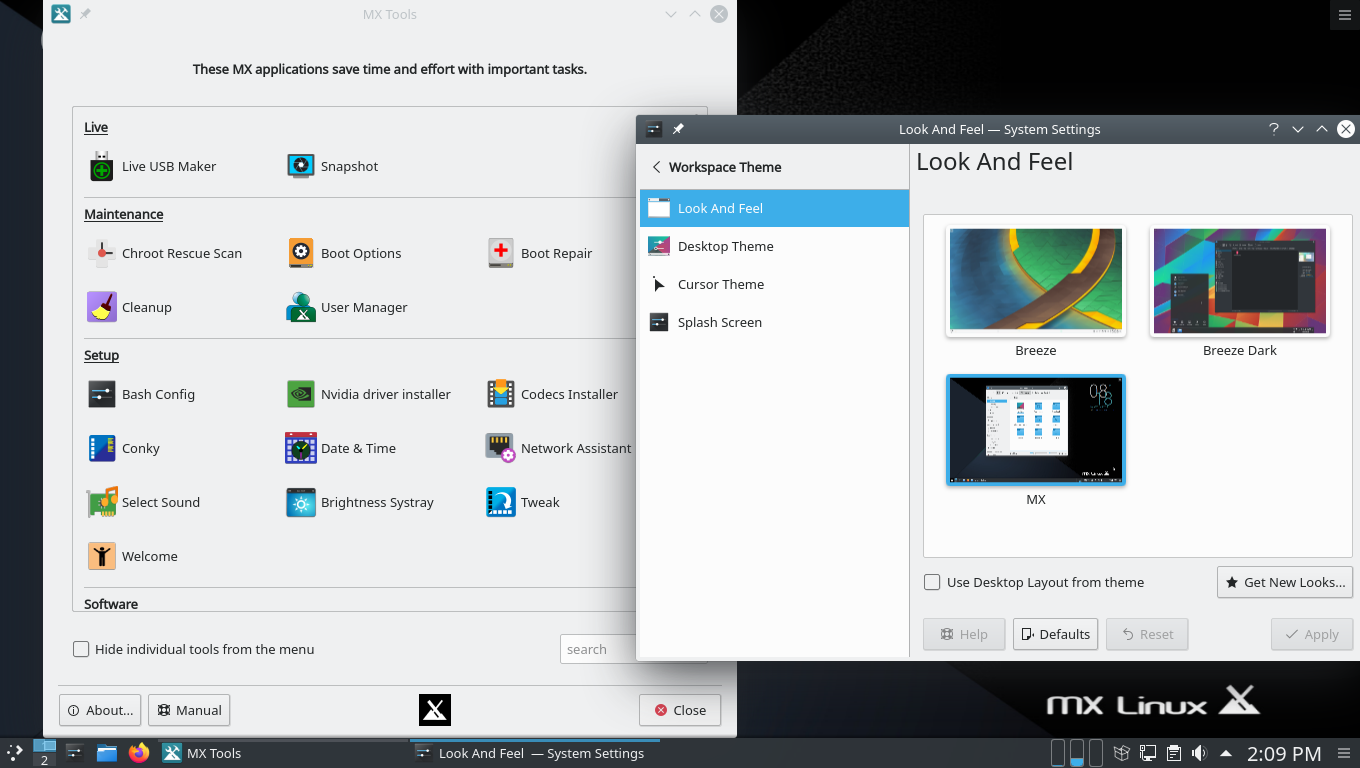1360x768 pixels.
Task: Launch the Conky tool
Action: [x=124, y=448]
